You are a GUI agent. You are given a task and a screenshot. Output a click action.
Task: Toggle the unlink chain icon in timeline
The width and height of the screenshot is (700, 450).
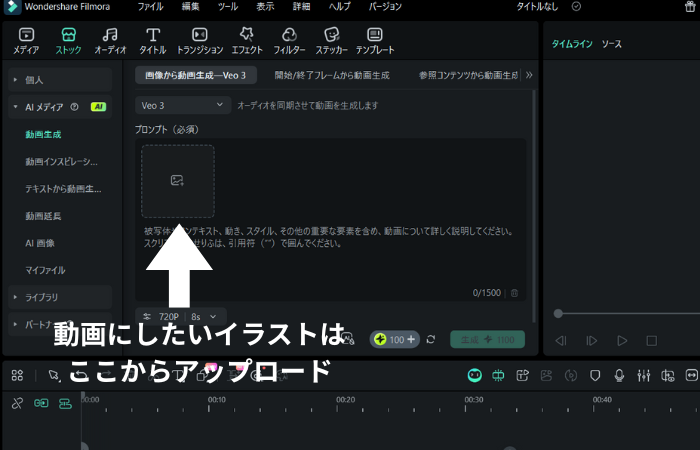(x=17, y=404)
